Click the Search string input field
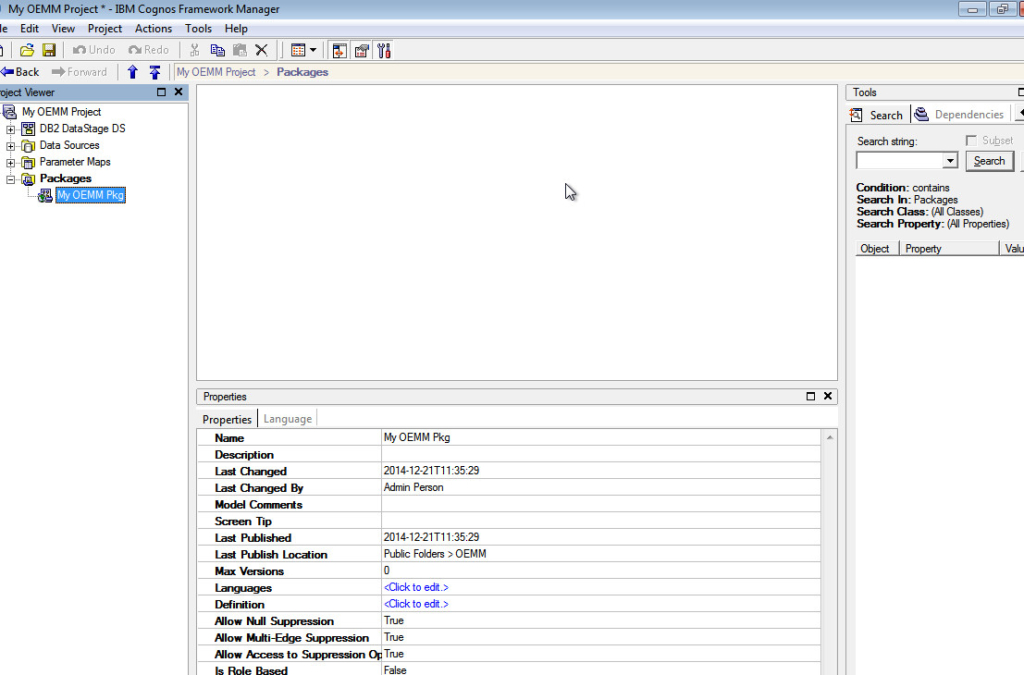The width and height of the screenshot is (1024, 675). [899, 161]
